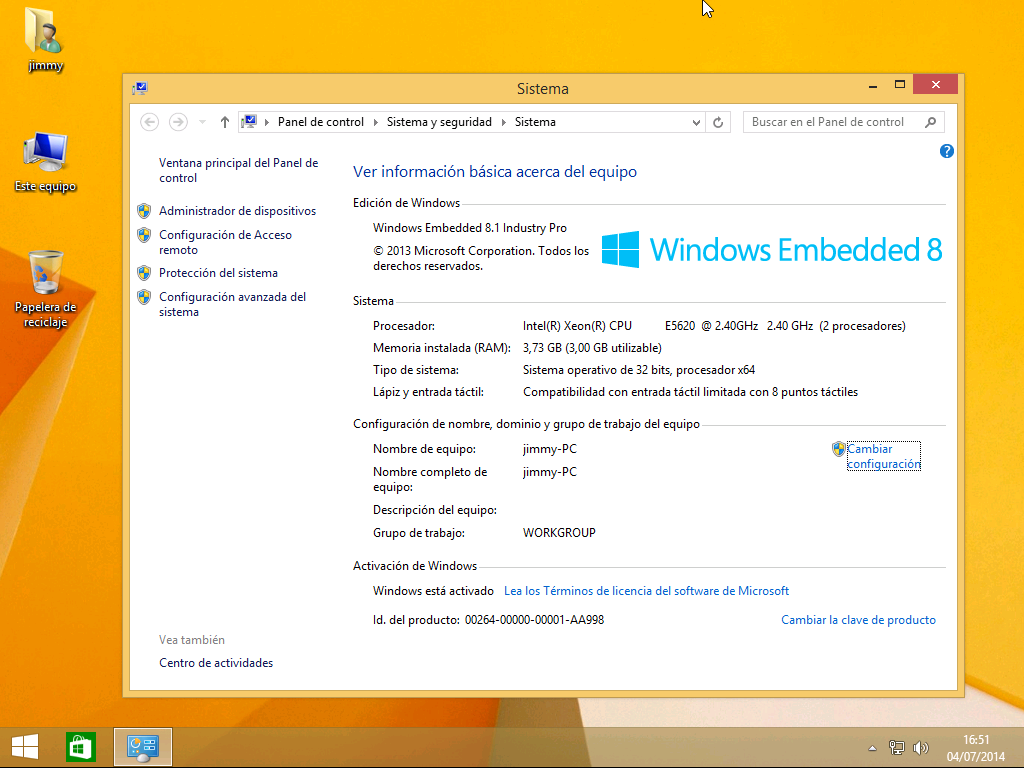The image size is (1024, 768).
Task: Refresh the Sistema page
Action: [718, 122]
